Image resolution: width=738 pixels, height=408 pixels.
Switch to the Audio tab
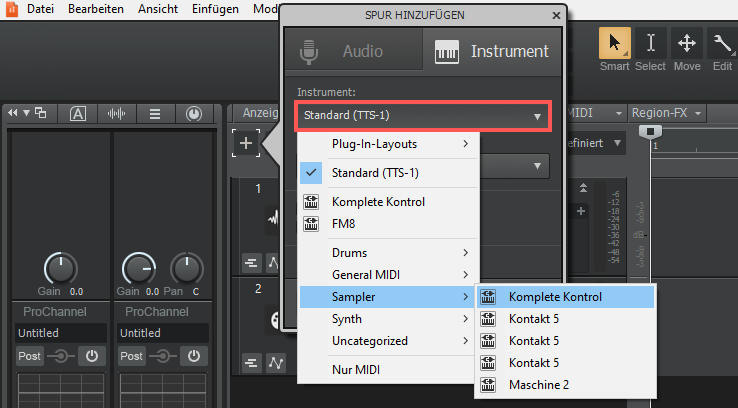pyautogui.click(x=354, y=51)
